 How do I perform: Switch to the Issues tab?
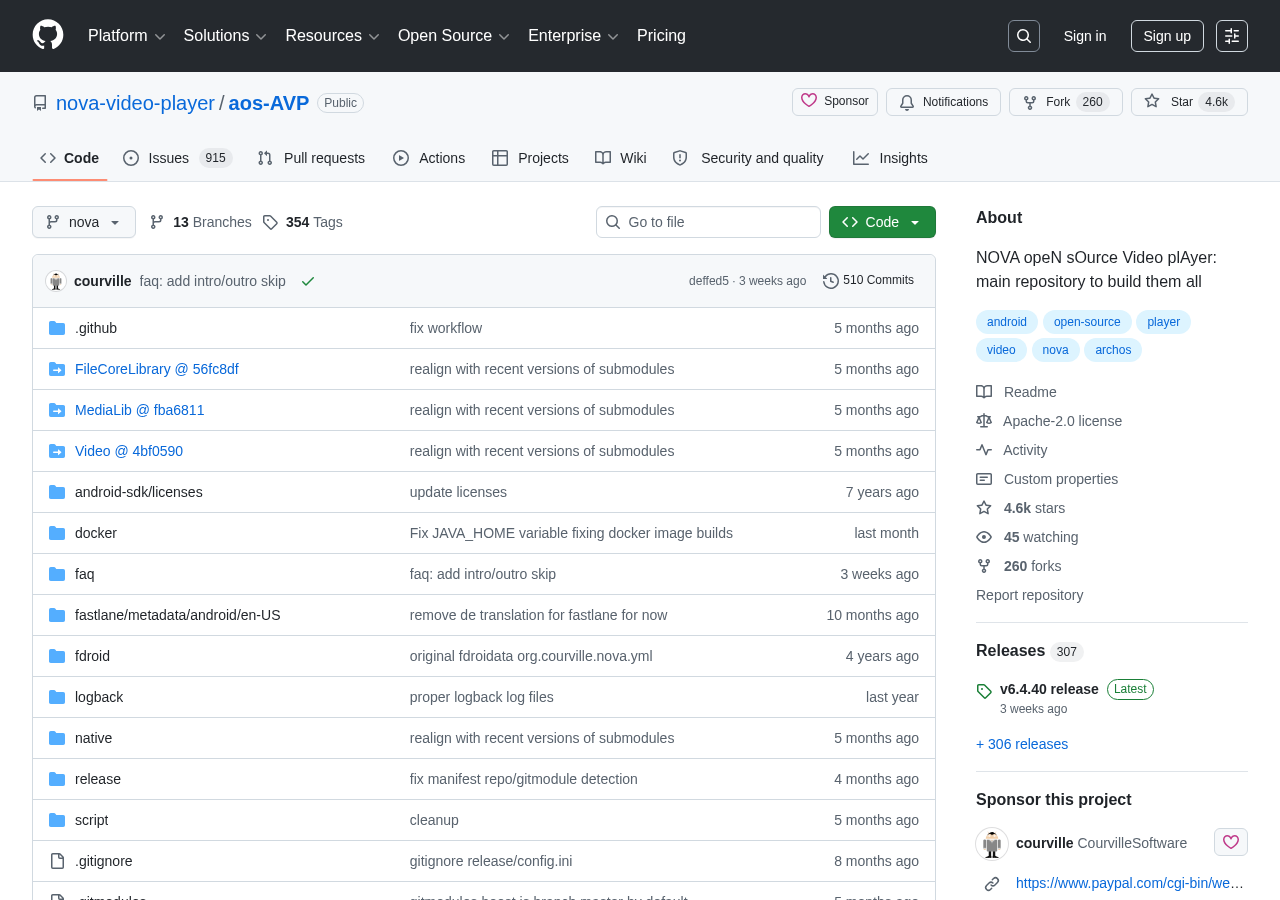coord(178,158)
